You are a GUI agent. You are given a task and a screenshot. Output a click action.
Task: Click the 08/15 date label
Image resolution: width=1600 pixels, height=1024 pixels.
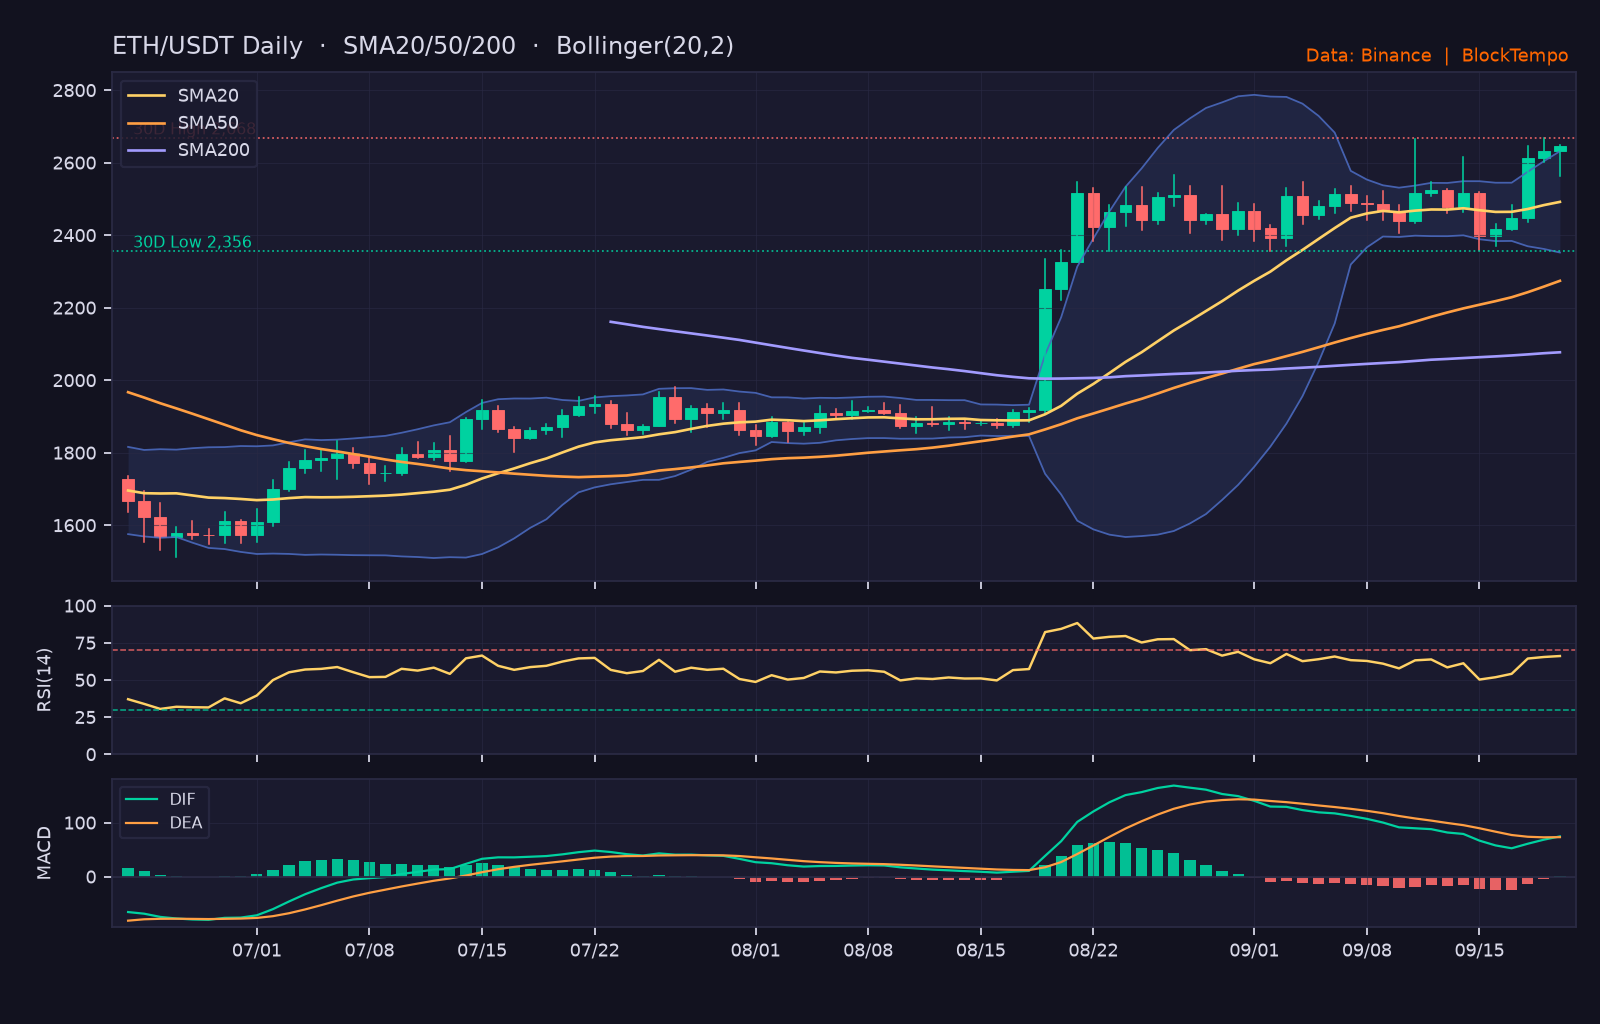click(x=981, y=950)
